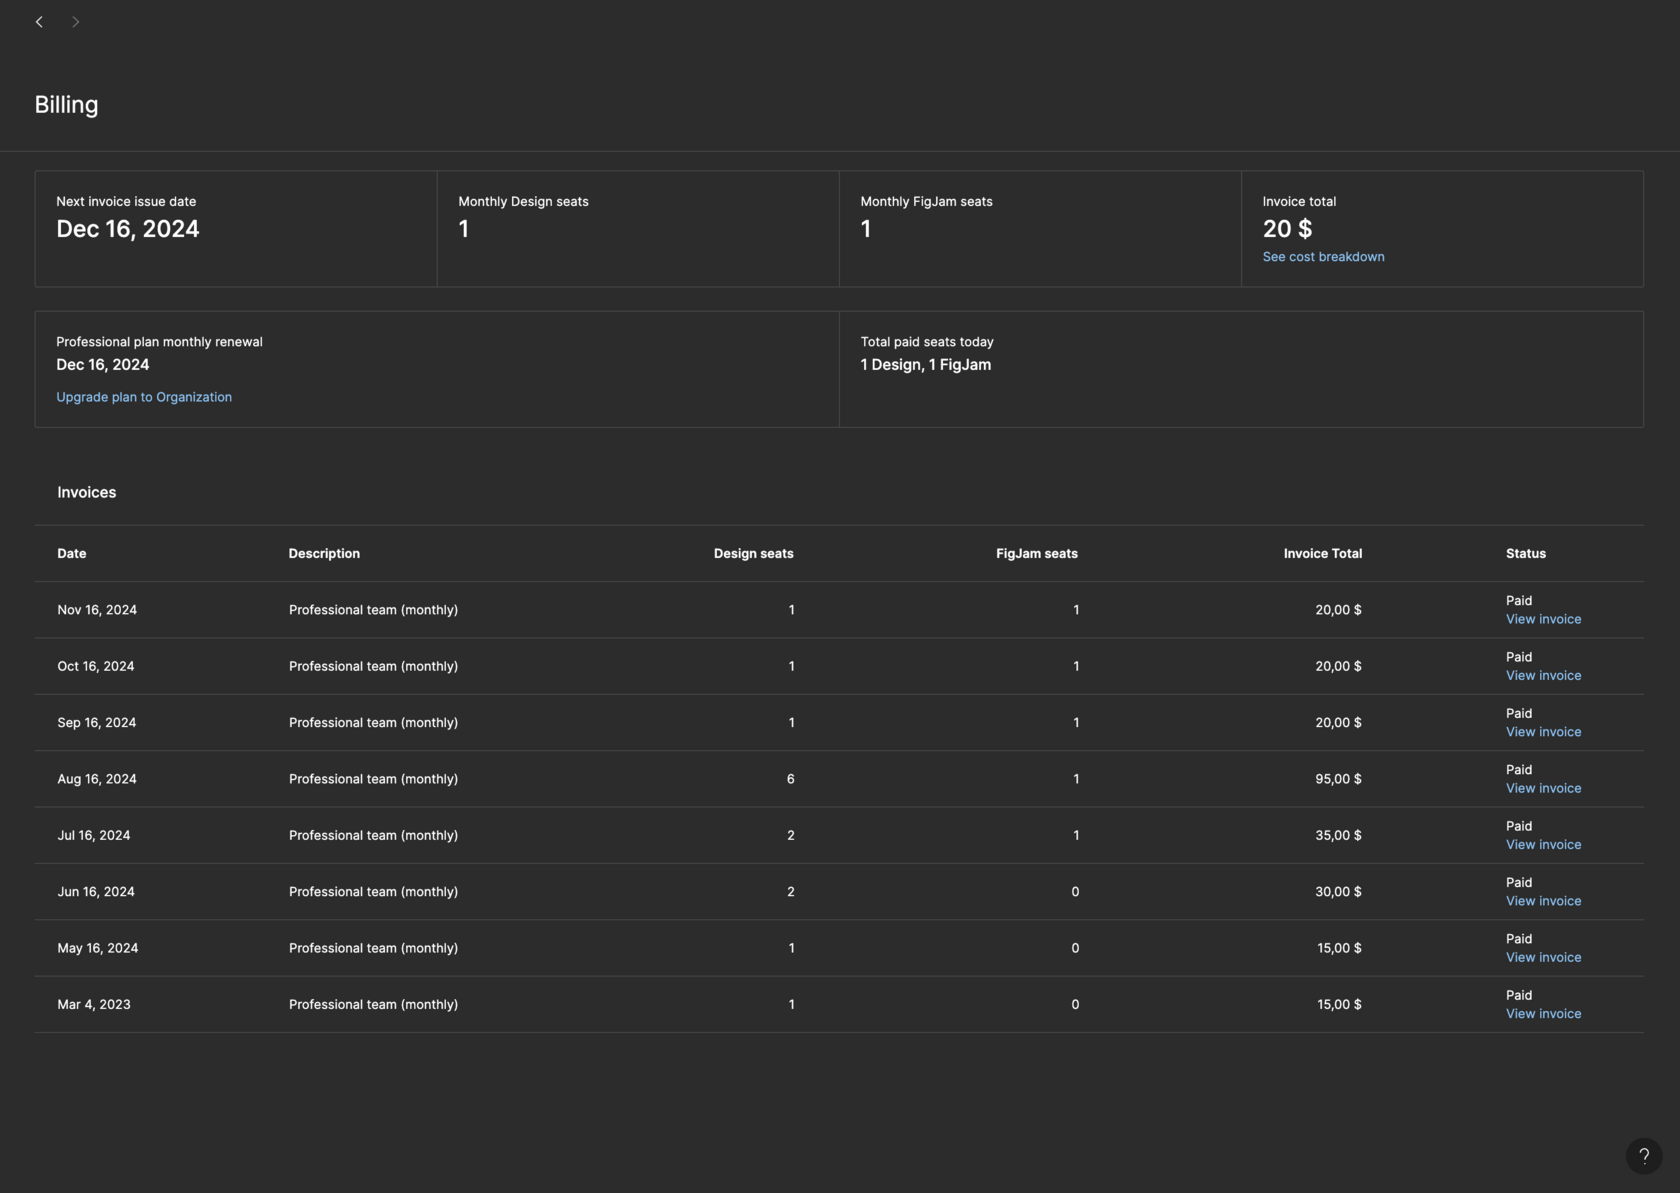Click the FigJam seats column header
Image resolution: width=1680 pixels, height=1193 pixels.
click(x=1037, y=554)
